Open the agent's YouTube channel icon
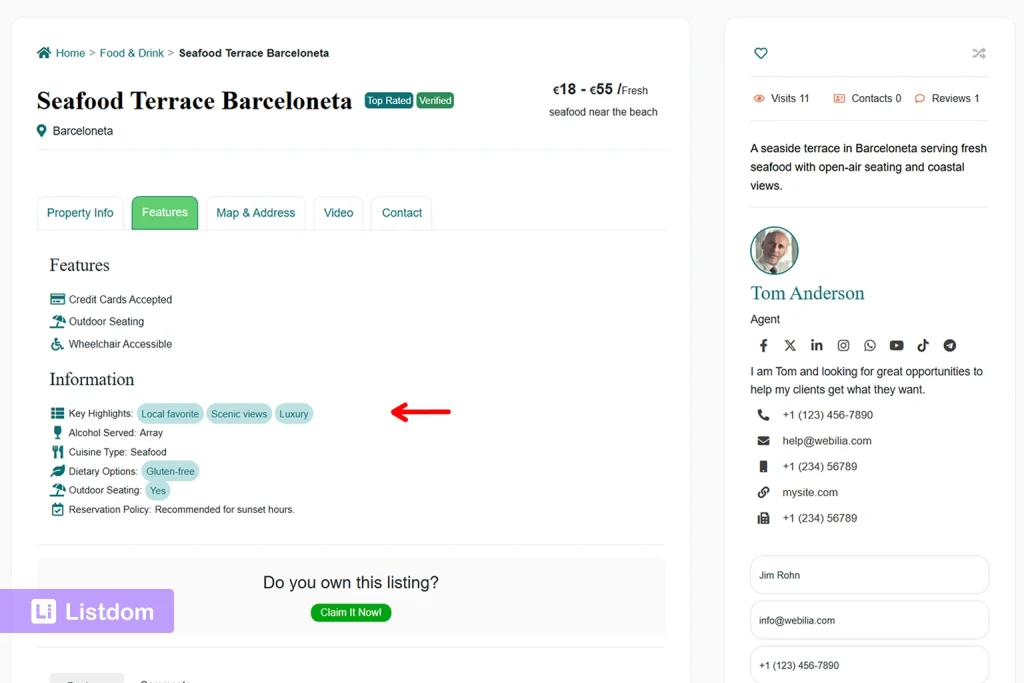 pyautogui.click(x=896, y=345)
